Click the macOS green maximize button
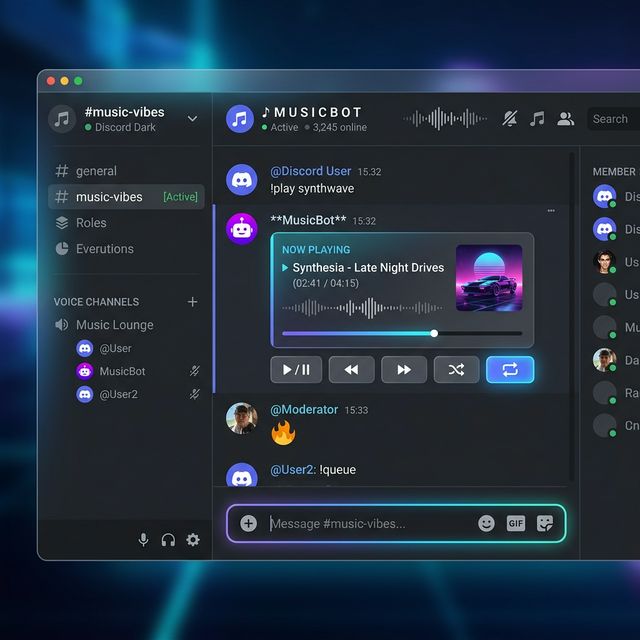 [x=78, y=81]
